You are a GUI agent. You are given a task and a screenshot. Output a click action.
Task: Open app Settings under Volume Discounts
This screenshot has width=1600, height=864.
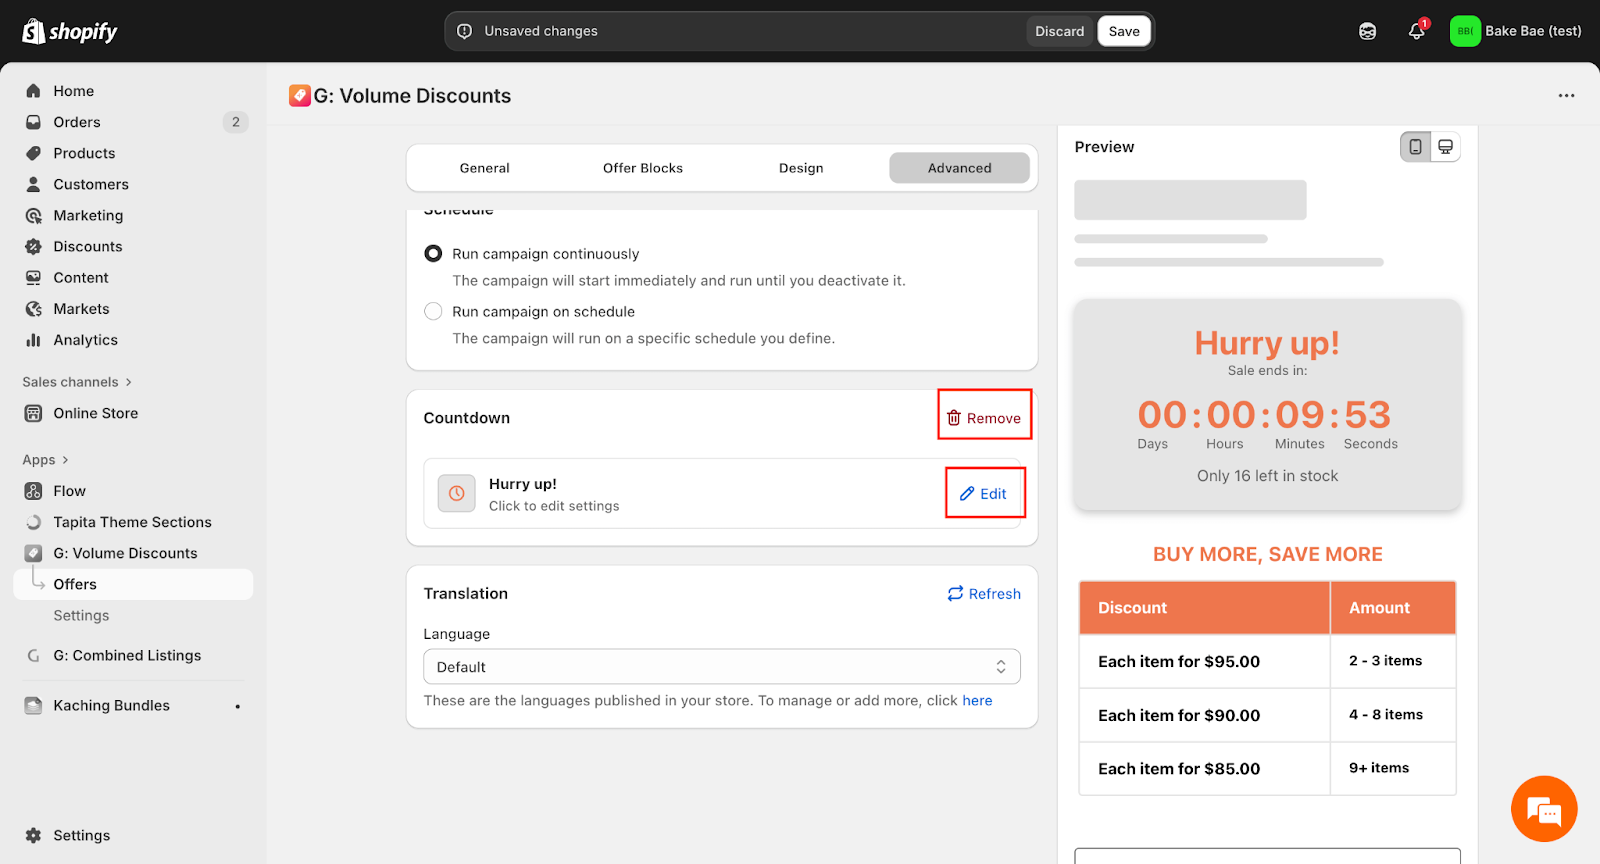click(x=81, y=616)
